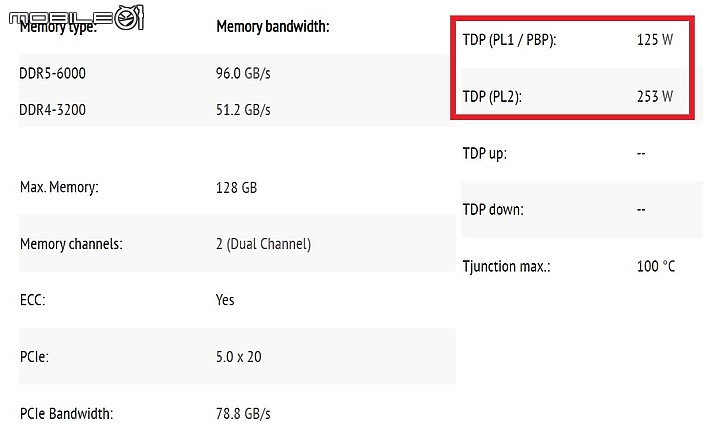Click the Memory channels label
This screenshot has height=440, width=720.
click(71, 244)
